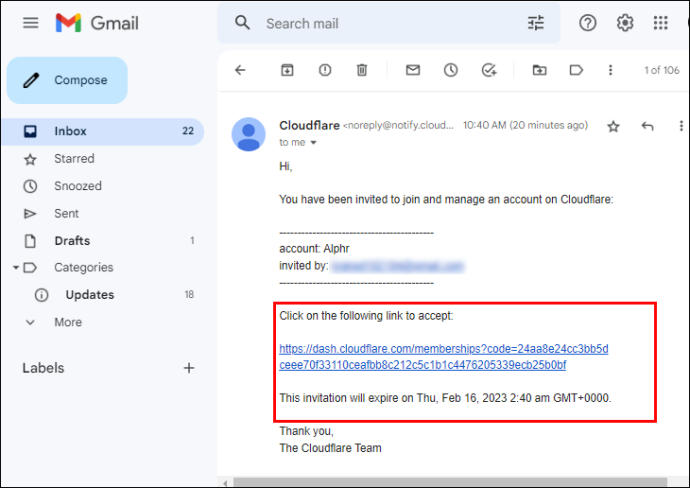
Task: Click the Gmail logo
Action: click(97, 23)
